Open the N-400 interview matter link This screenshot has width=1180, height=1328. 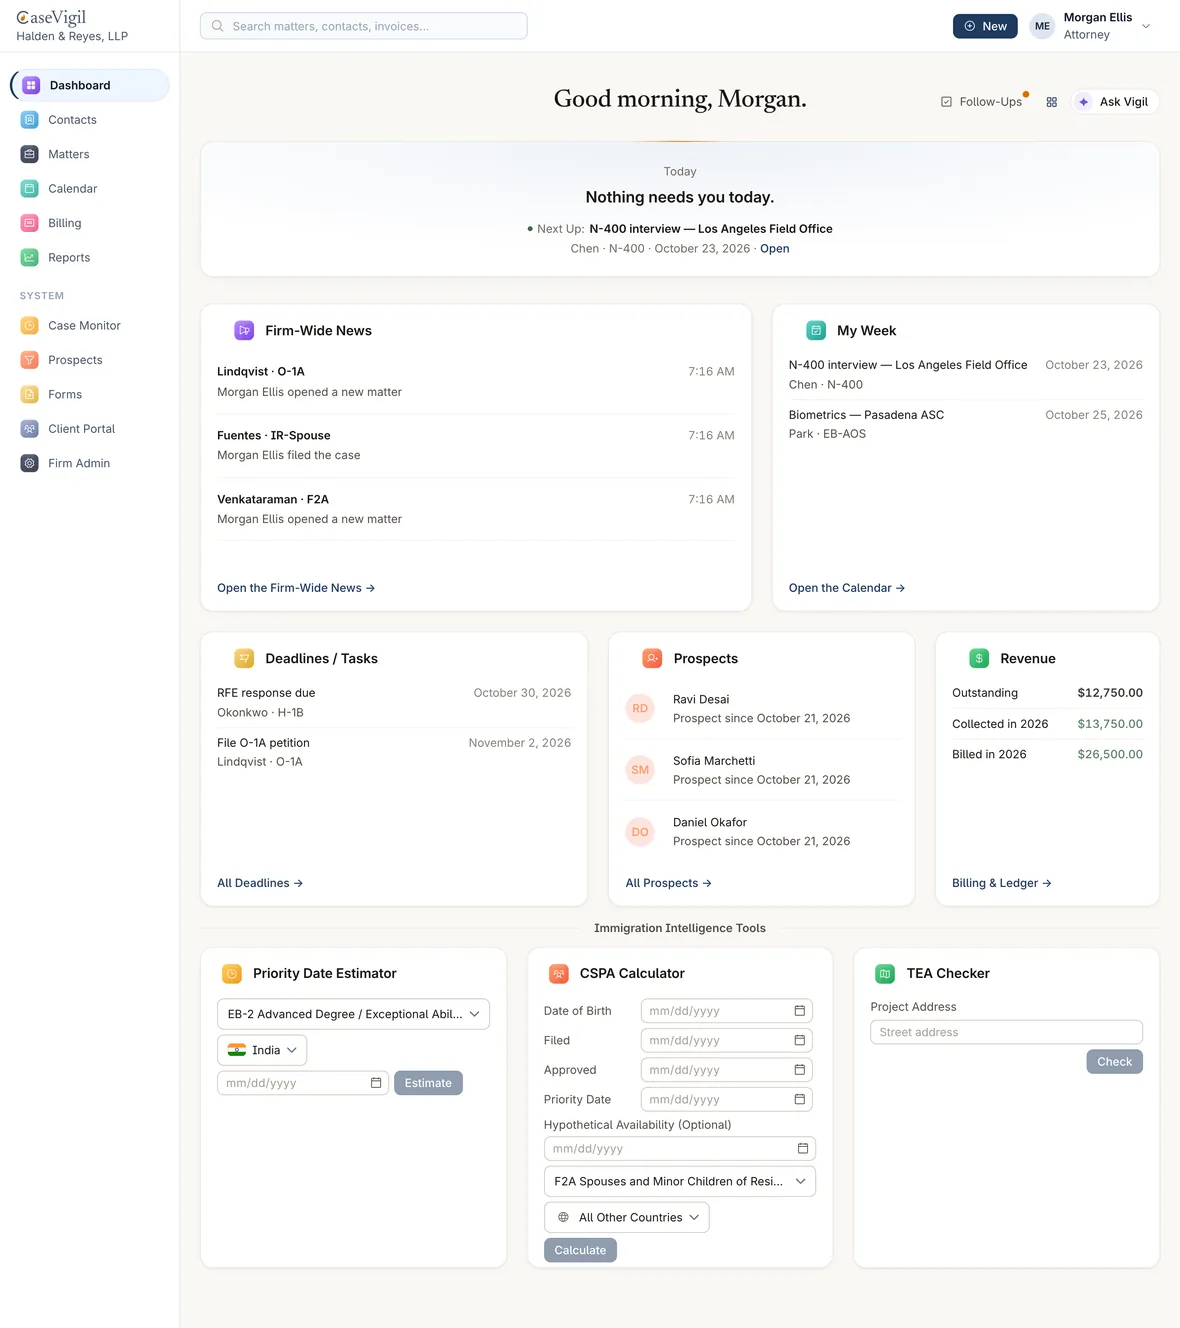click(774, 249)
